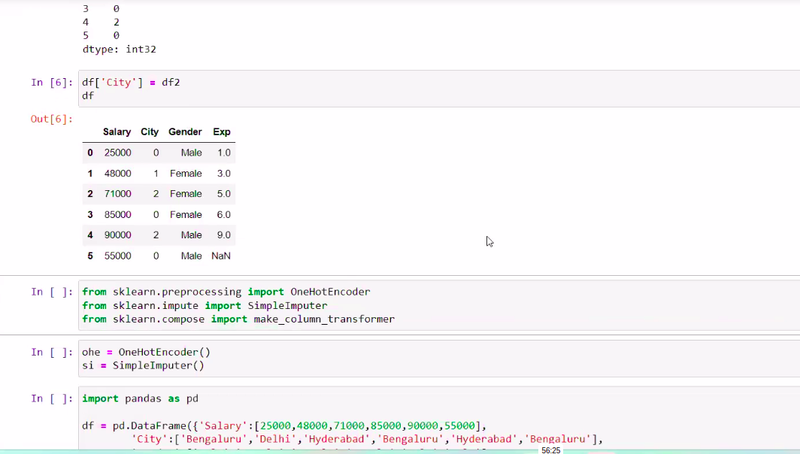Click the Out[6] output prompt
Image resolution: width=800 pixels, height=454 pixels.
point(52,119)
